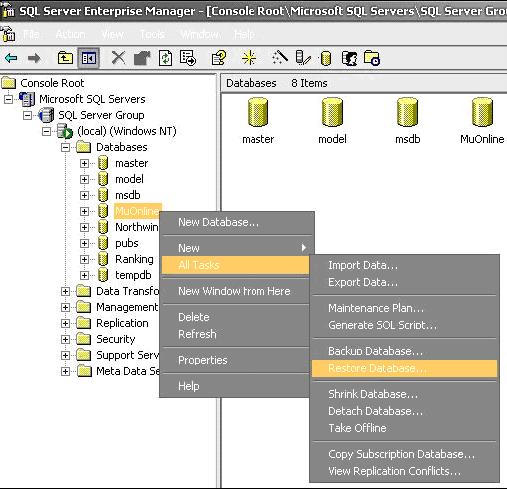Select Shrink Database... in the submenu
Screen dimensions: 507x489
404,394
